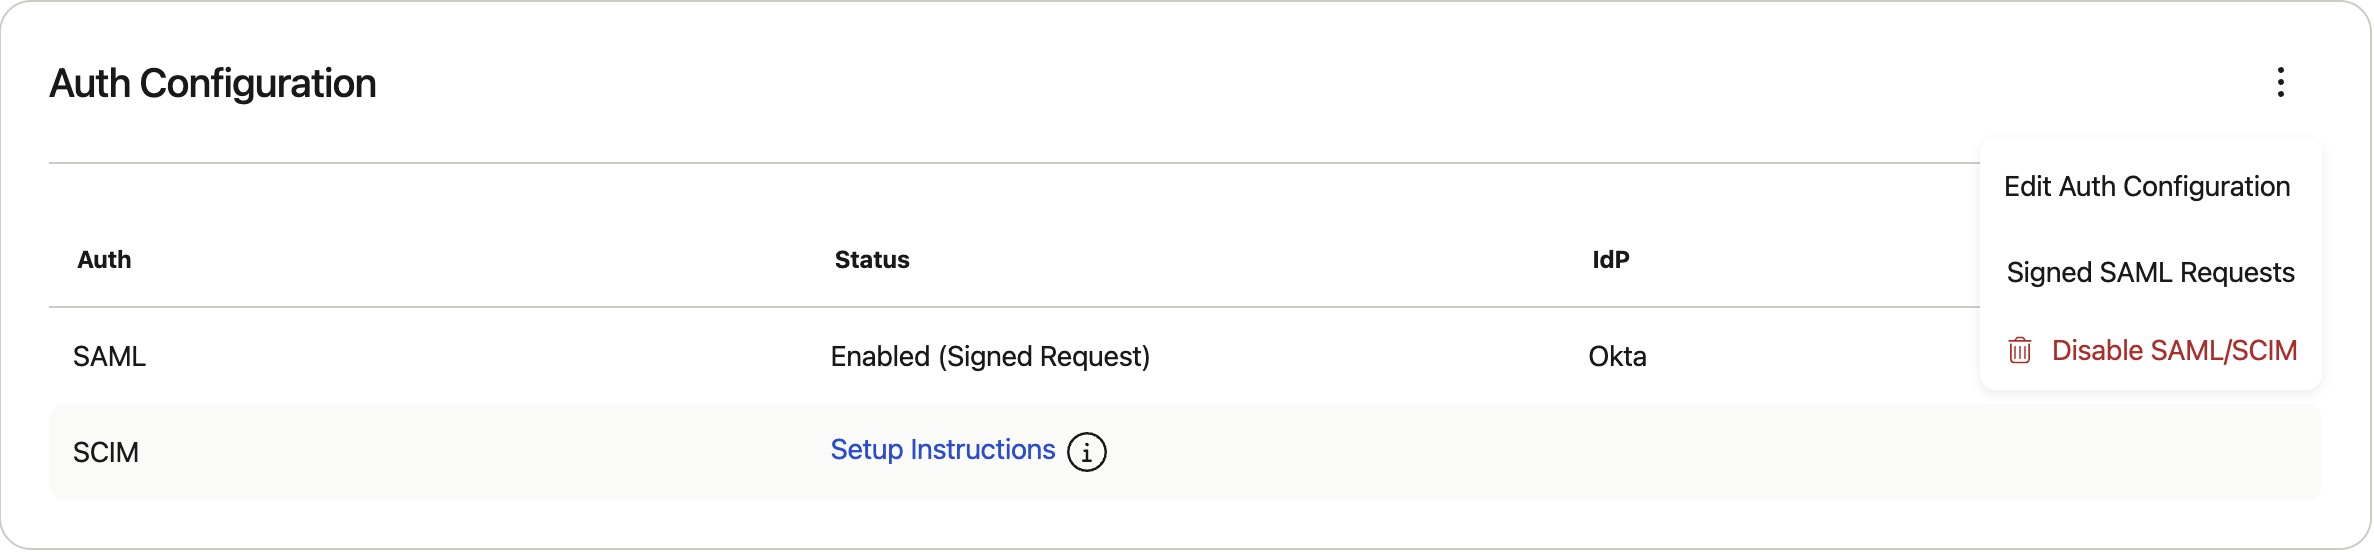
Task: Select the SAML row label
Action: point(109,357)
